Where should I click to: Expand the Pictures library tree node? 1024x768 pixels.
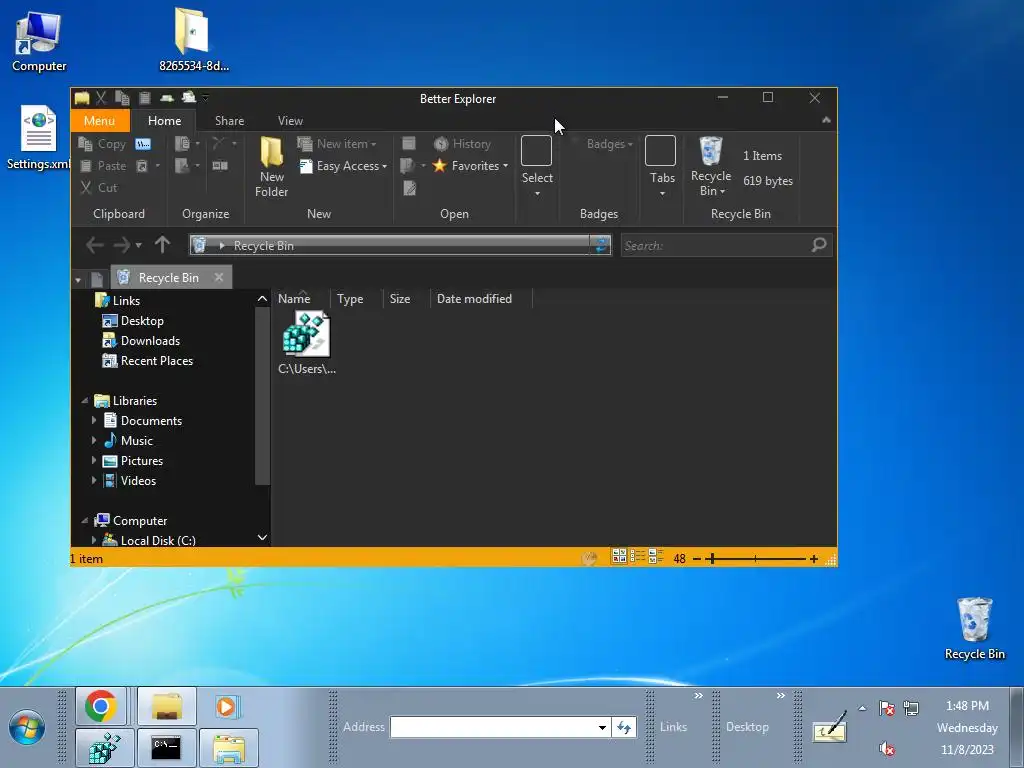pos(94,460)
